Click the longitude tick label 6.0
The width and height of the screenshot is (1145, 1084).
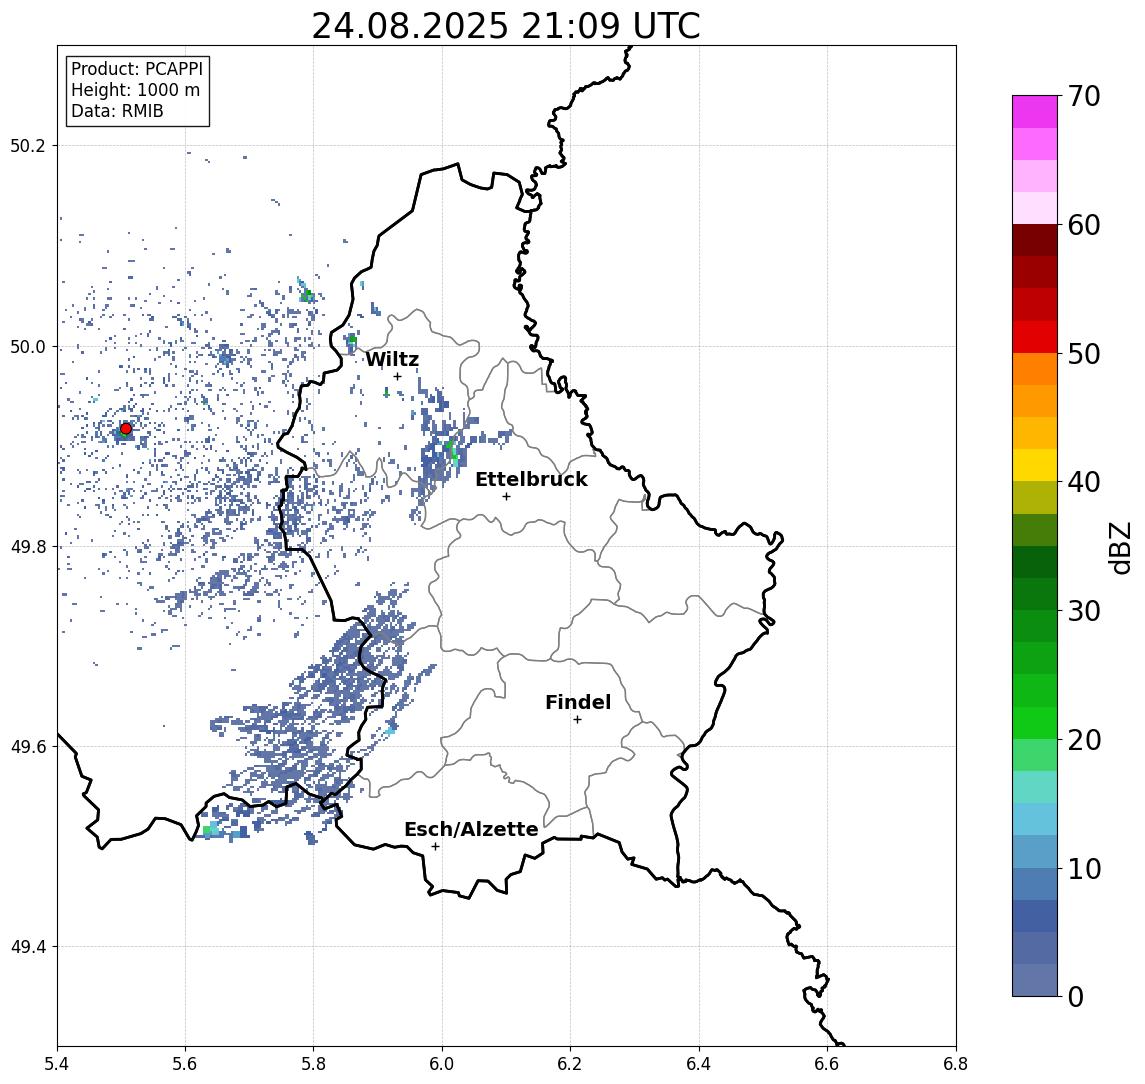click(x=442, y=1064)
